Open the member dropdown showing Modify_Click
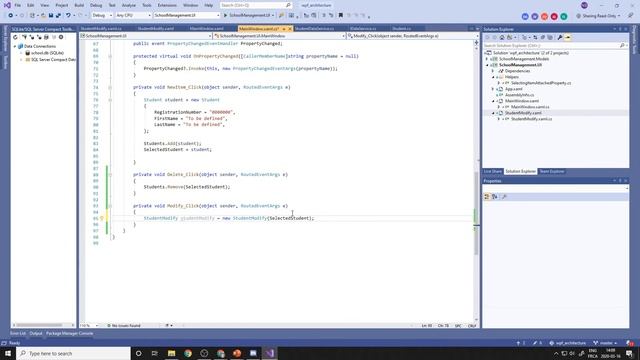 [413, 36]
